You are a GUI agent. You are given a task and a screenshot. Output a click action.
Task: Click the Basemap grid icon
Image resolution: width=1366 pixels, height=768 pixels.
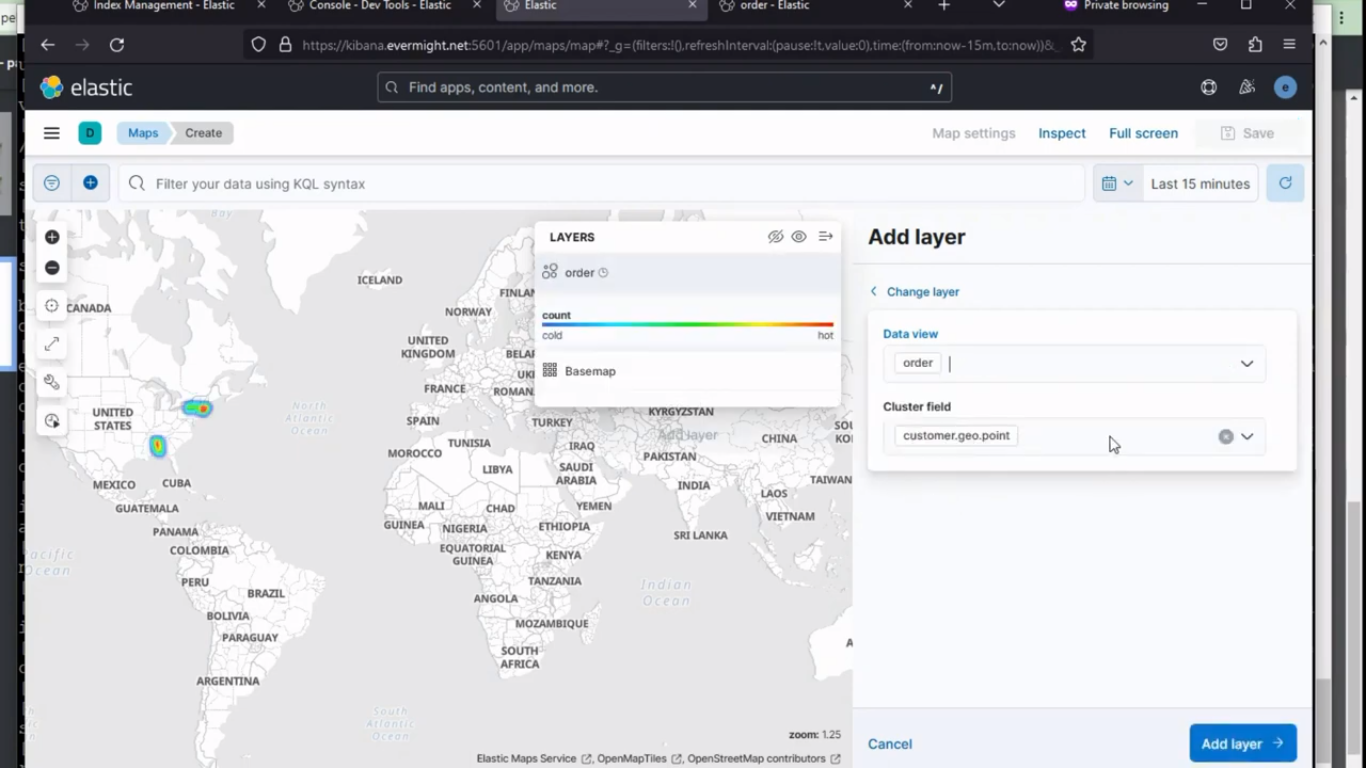point(550,371)
